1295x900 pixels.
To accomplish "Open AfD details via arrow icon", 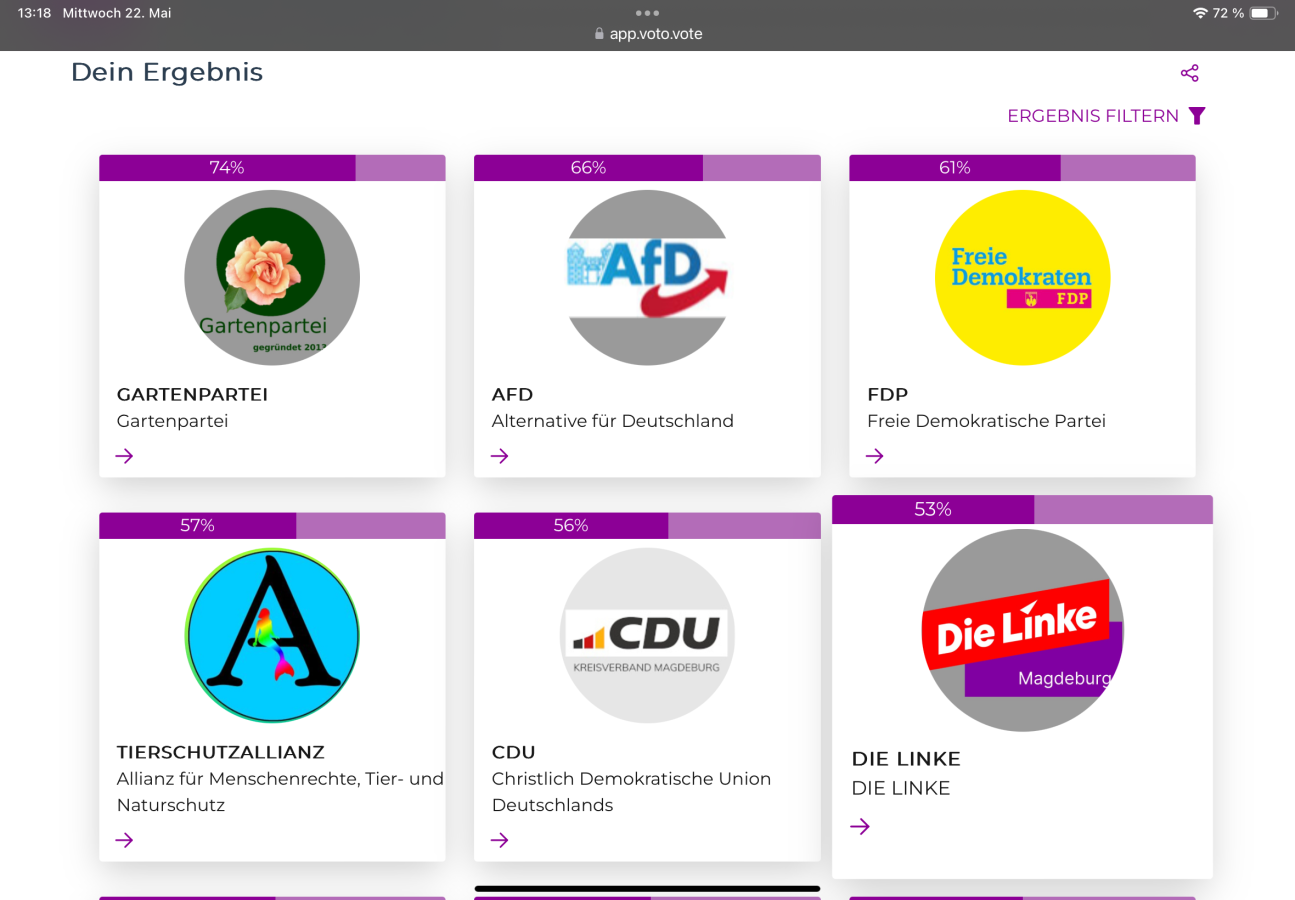I will click(500, 456).
